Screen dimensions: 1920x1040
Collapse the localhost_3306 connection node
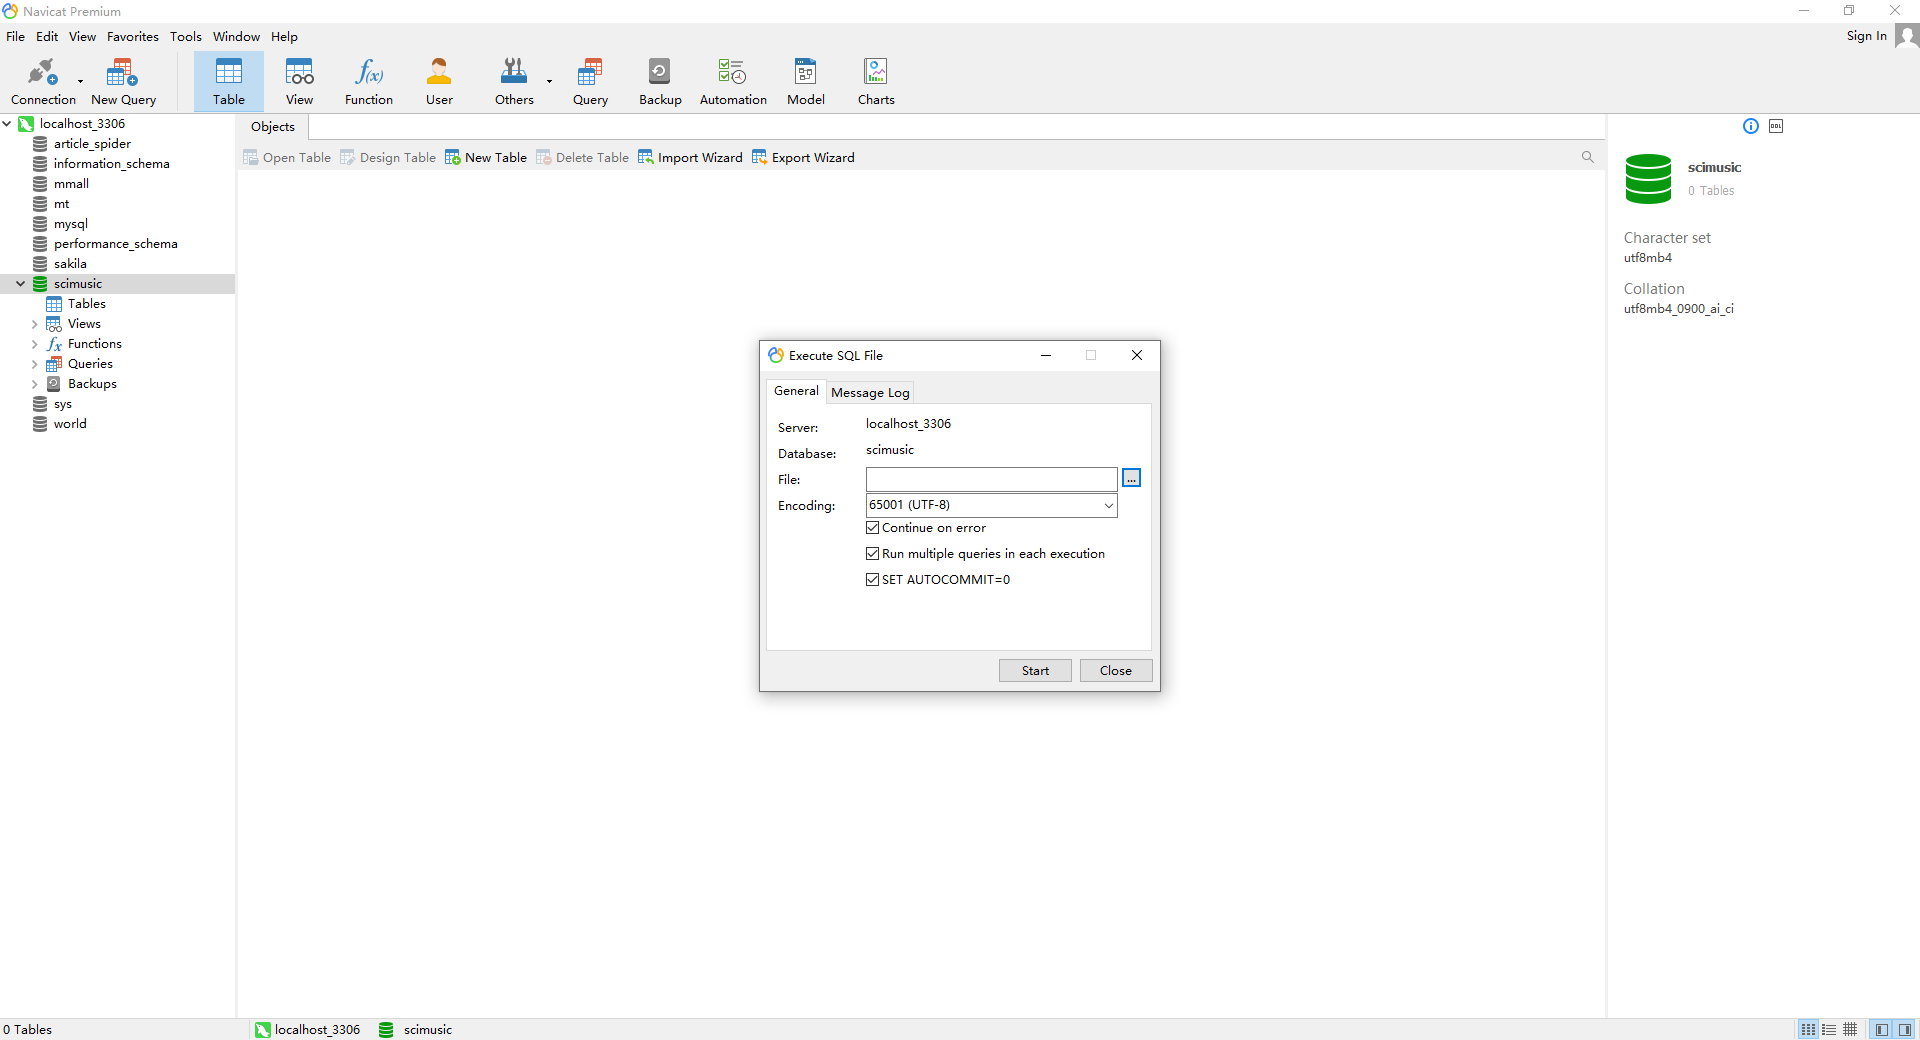click(7, 124)
